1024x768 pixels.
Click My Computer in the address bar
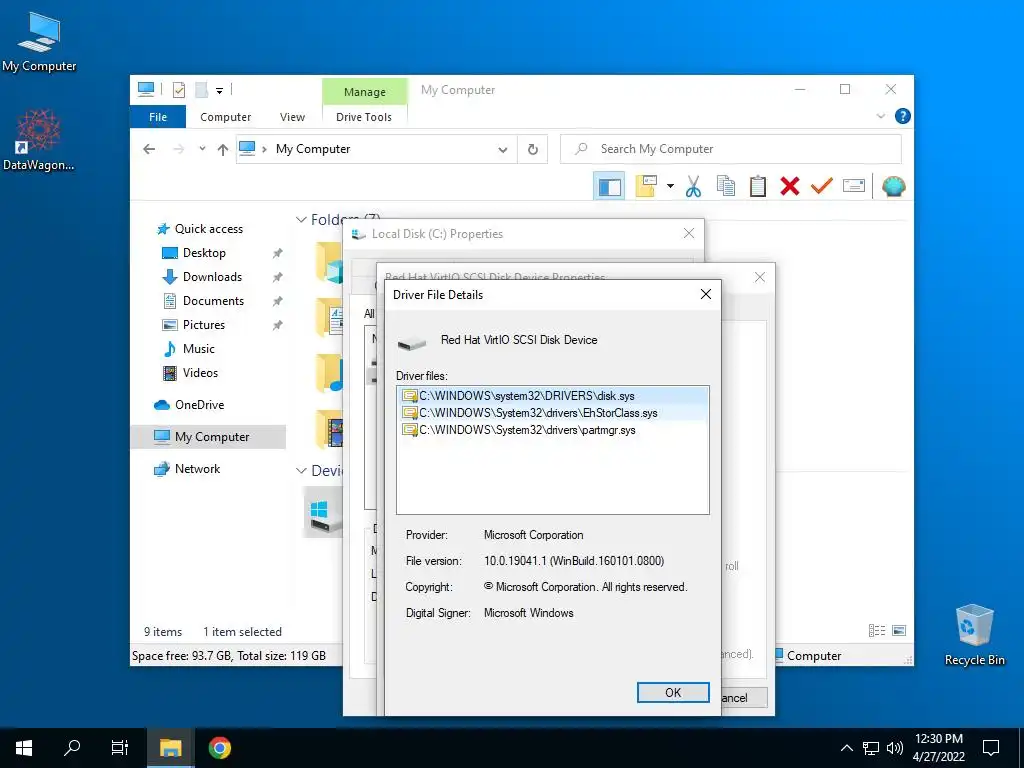coord(313,149)
